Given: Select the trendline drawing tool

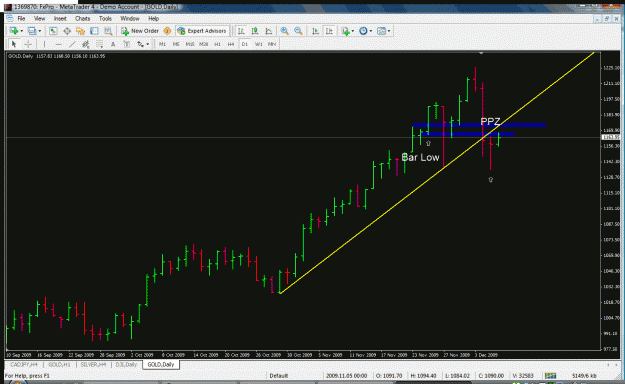Looking at the screenshot, I should 72,44.
